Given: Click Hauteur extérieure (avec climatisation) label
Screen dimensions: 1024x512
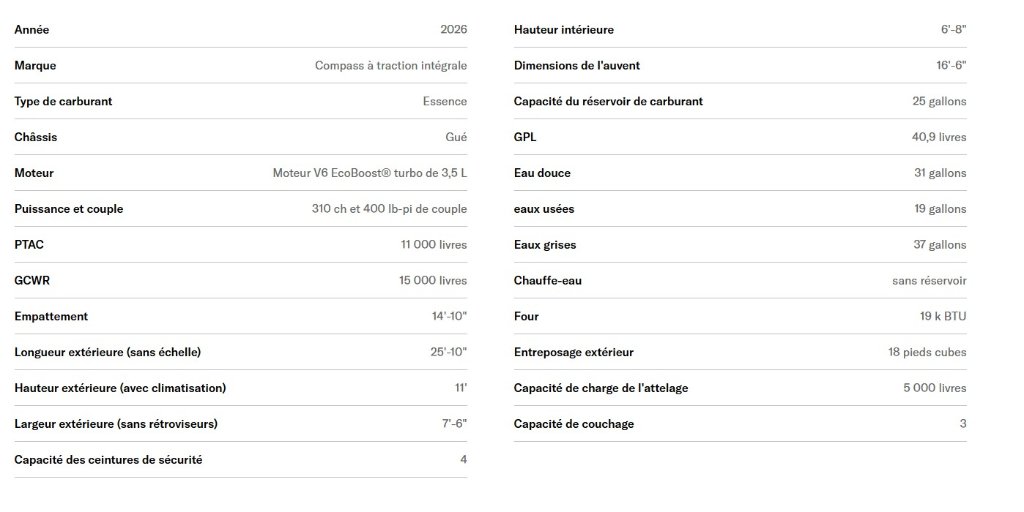Looking at the screenshot, I should pyautogui.click(x=120, y=388).
